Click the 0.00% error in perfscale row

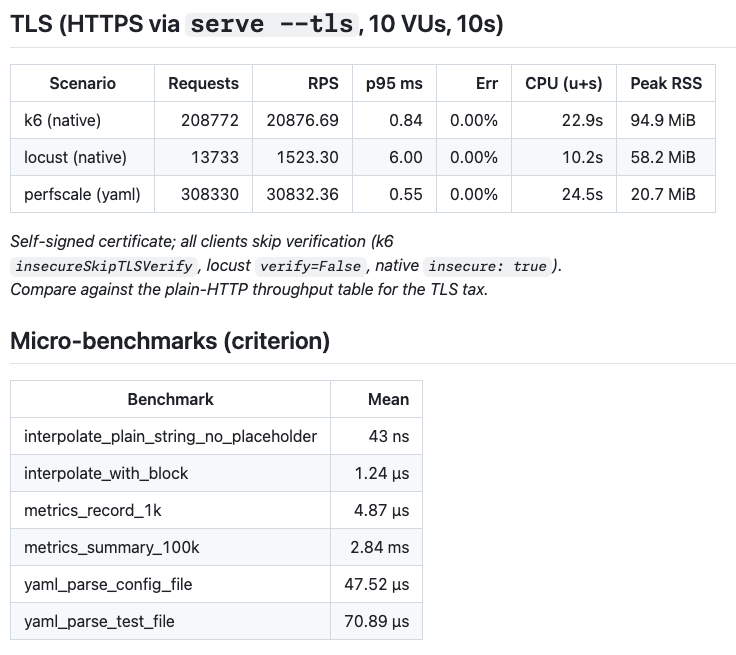pos(474,194)
